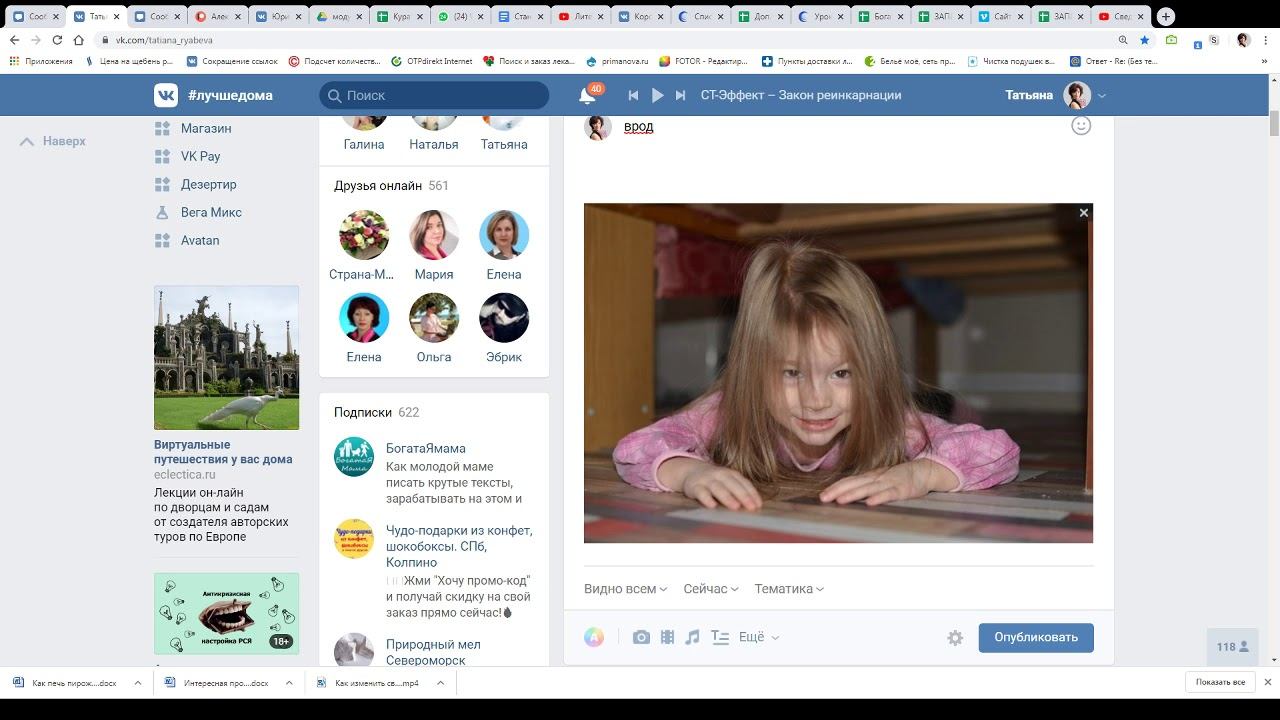Attach a photo using camera icon
The width and height of the screenshot is (1280, 720).
641,638
